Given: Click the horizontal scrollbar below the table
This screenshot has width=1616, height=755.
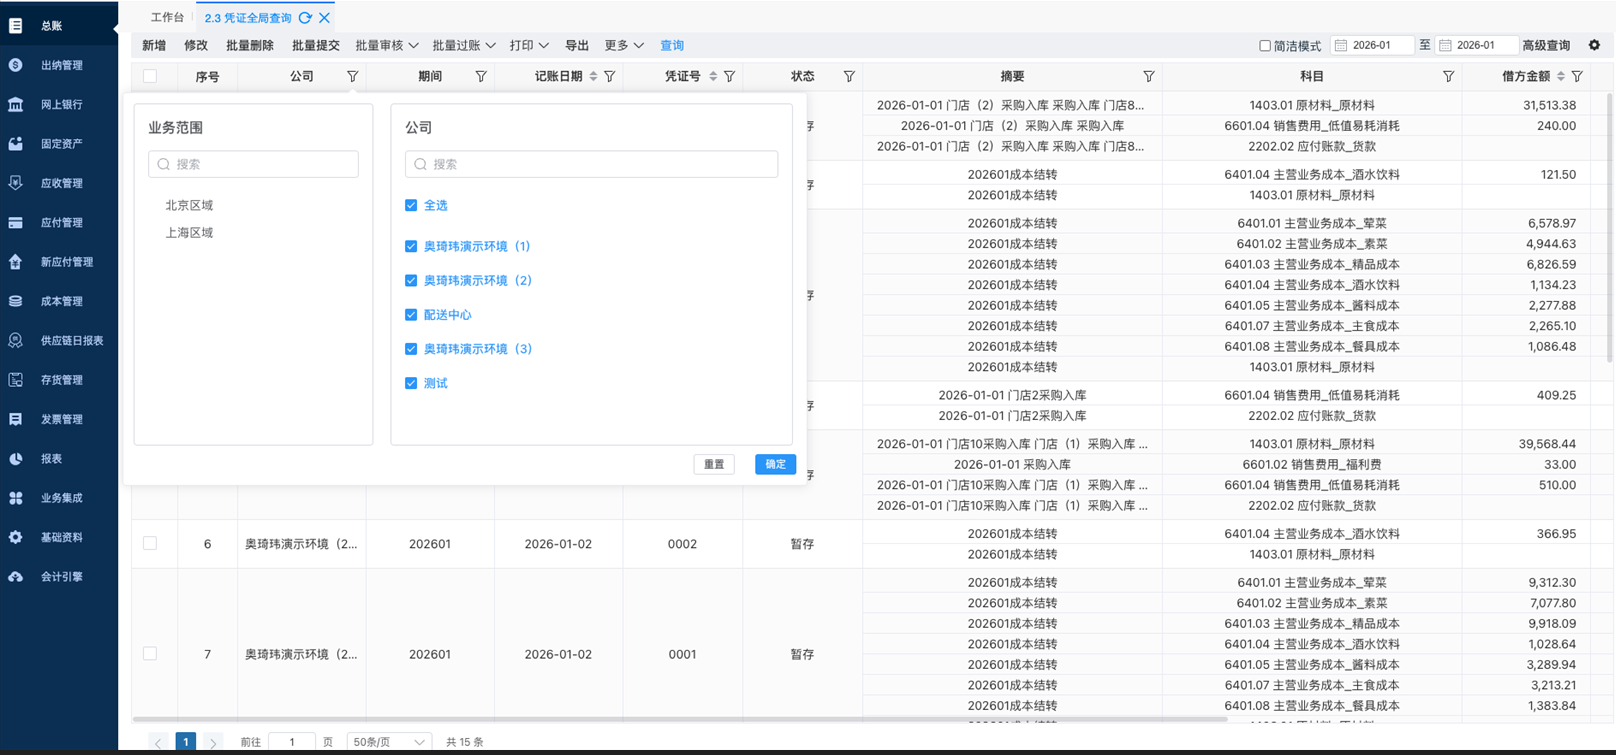Looking at the screenshot, I should (x=680, y=718).
